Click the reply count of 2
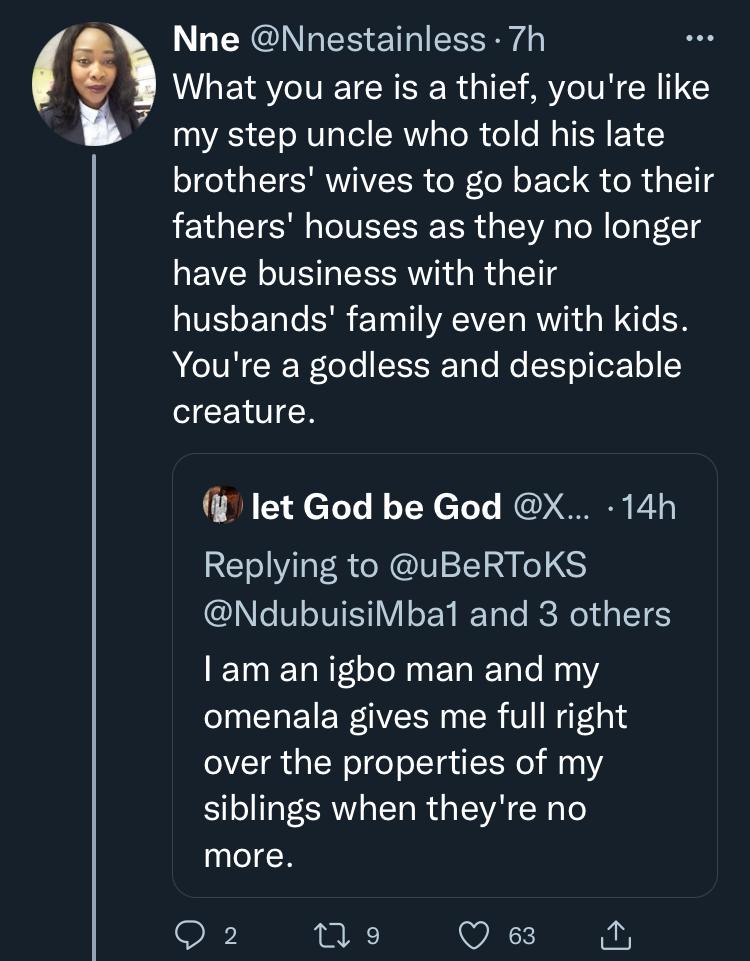 (230, 936)
